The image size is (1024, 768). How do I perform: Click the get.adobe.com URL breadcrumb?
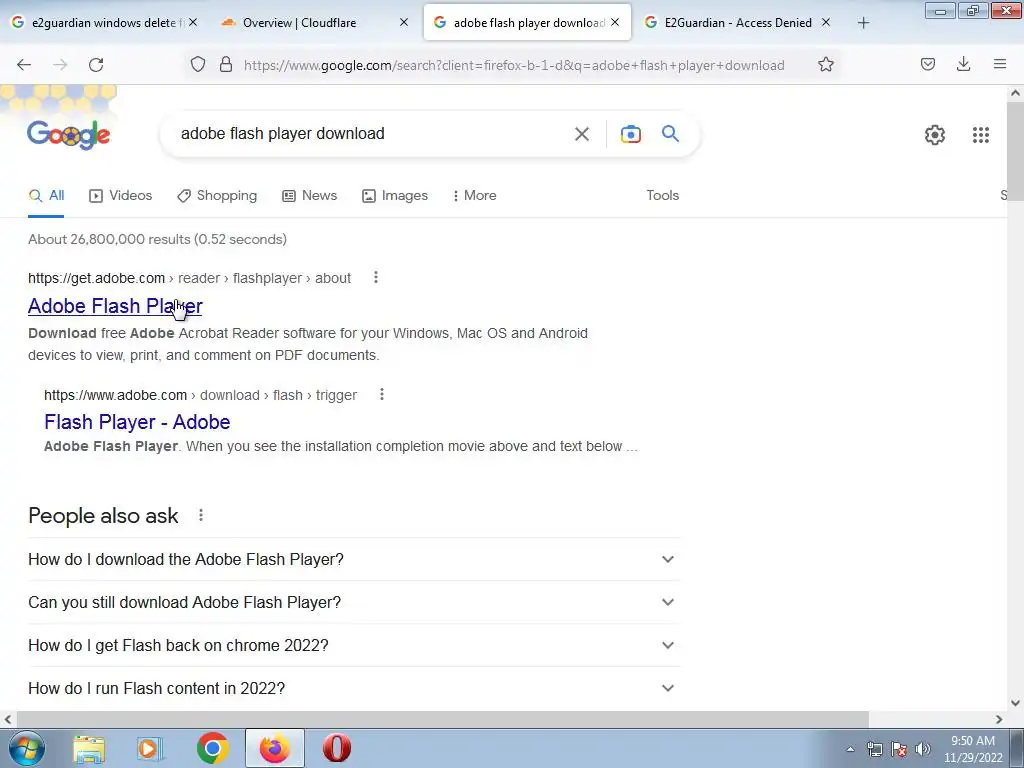tap(189, 278)
